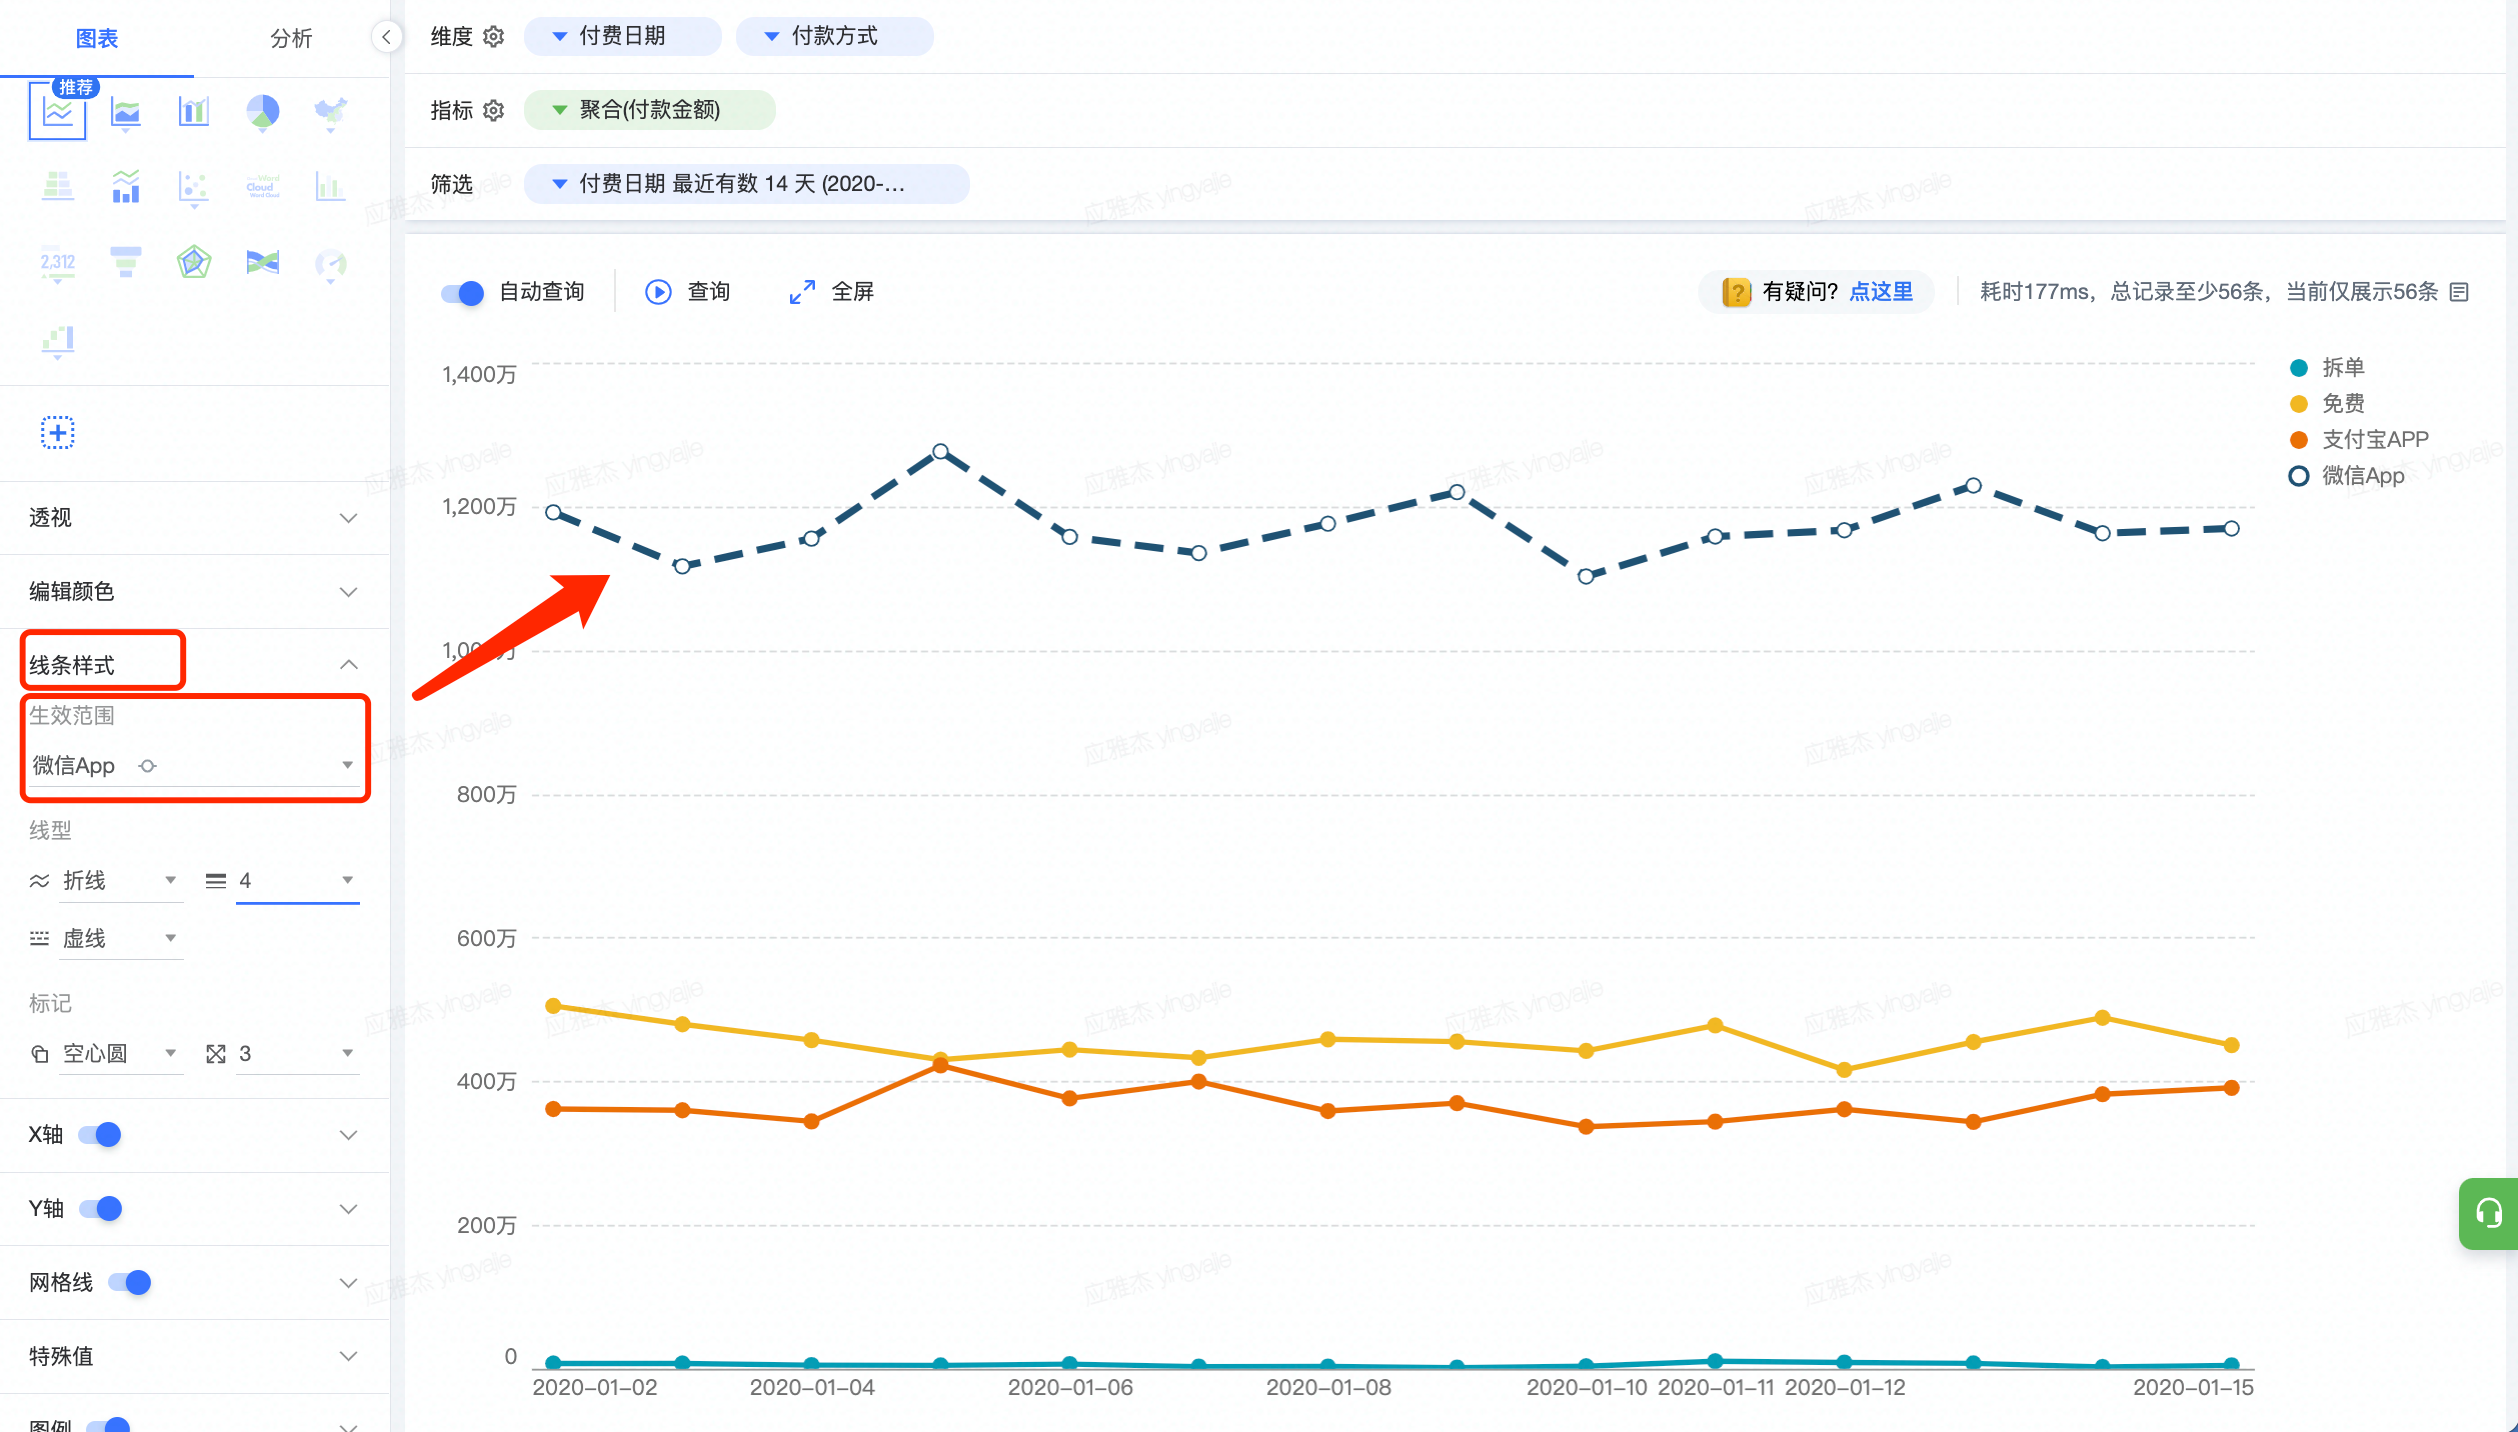Pick the funnel chart type icon
This screenshot has width=2518, height=1432.
(x=126, y=262)
